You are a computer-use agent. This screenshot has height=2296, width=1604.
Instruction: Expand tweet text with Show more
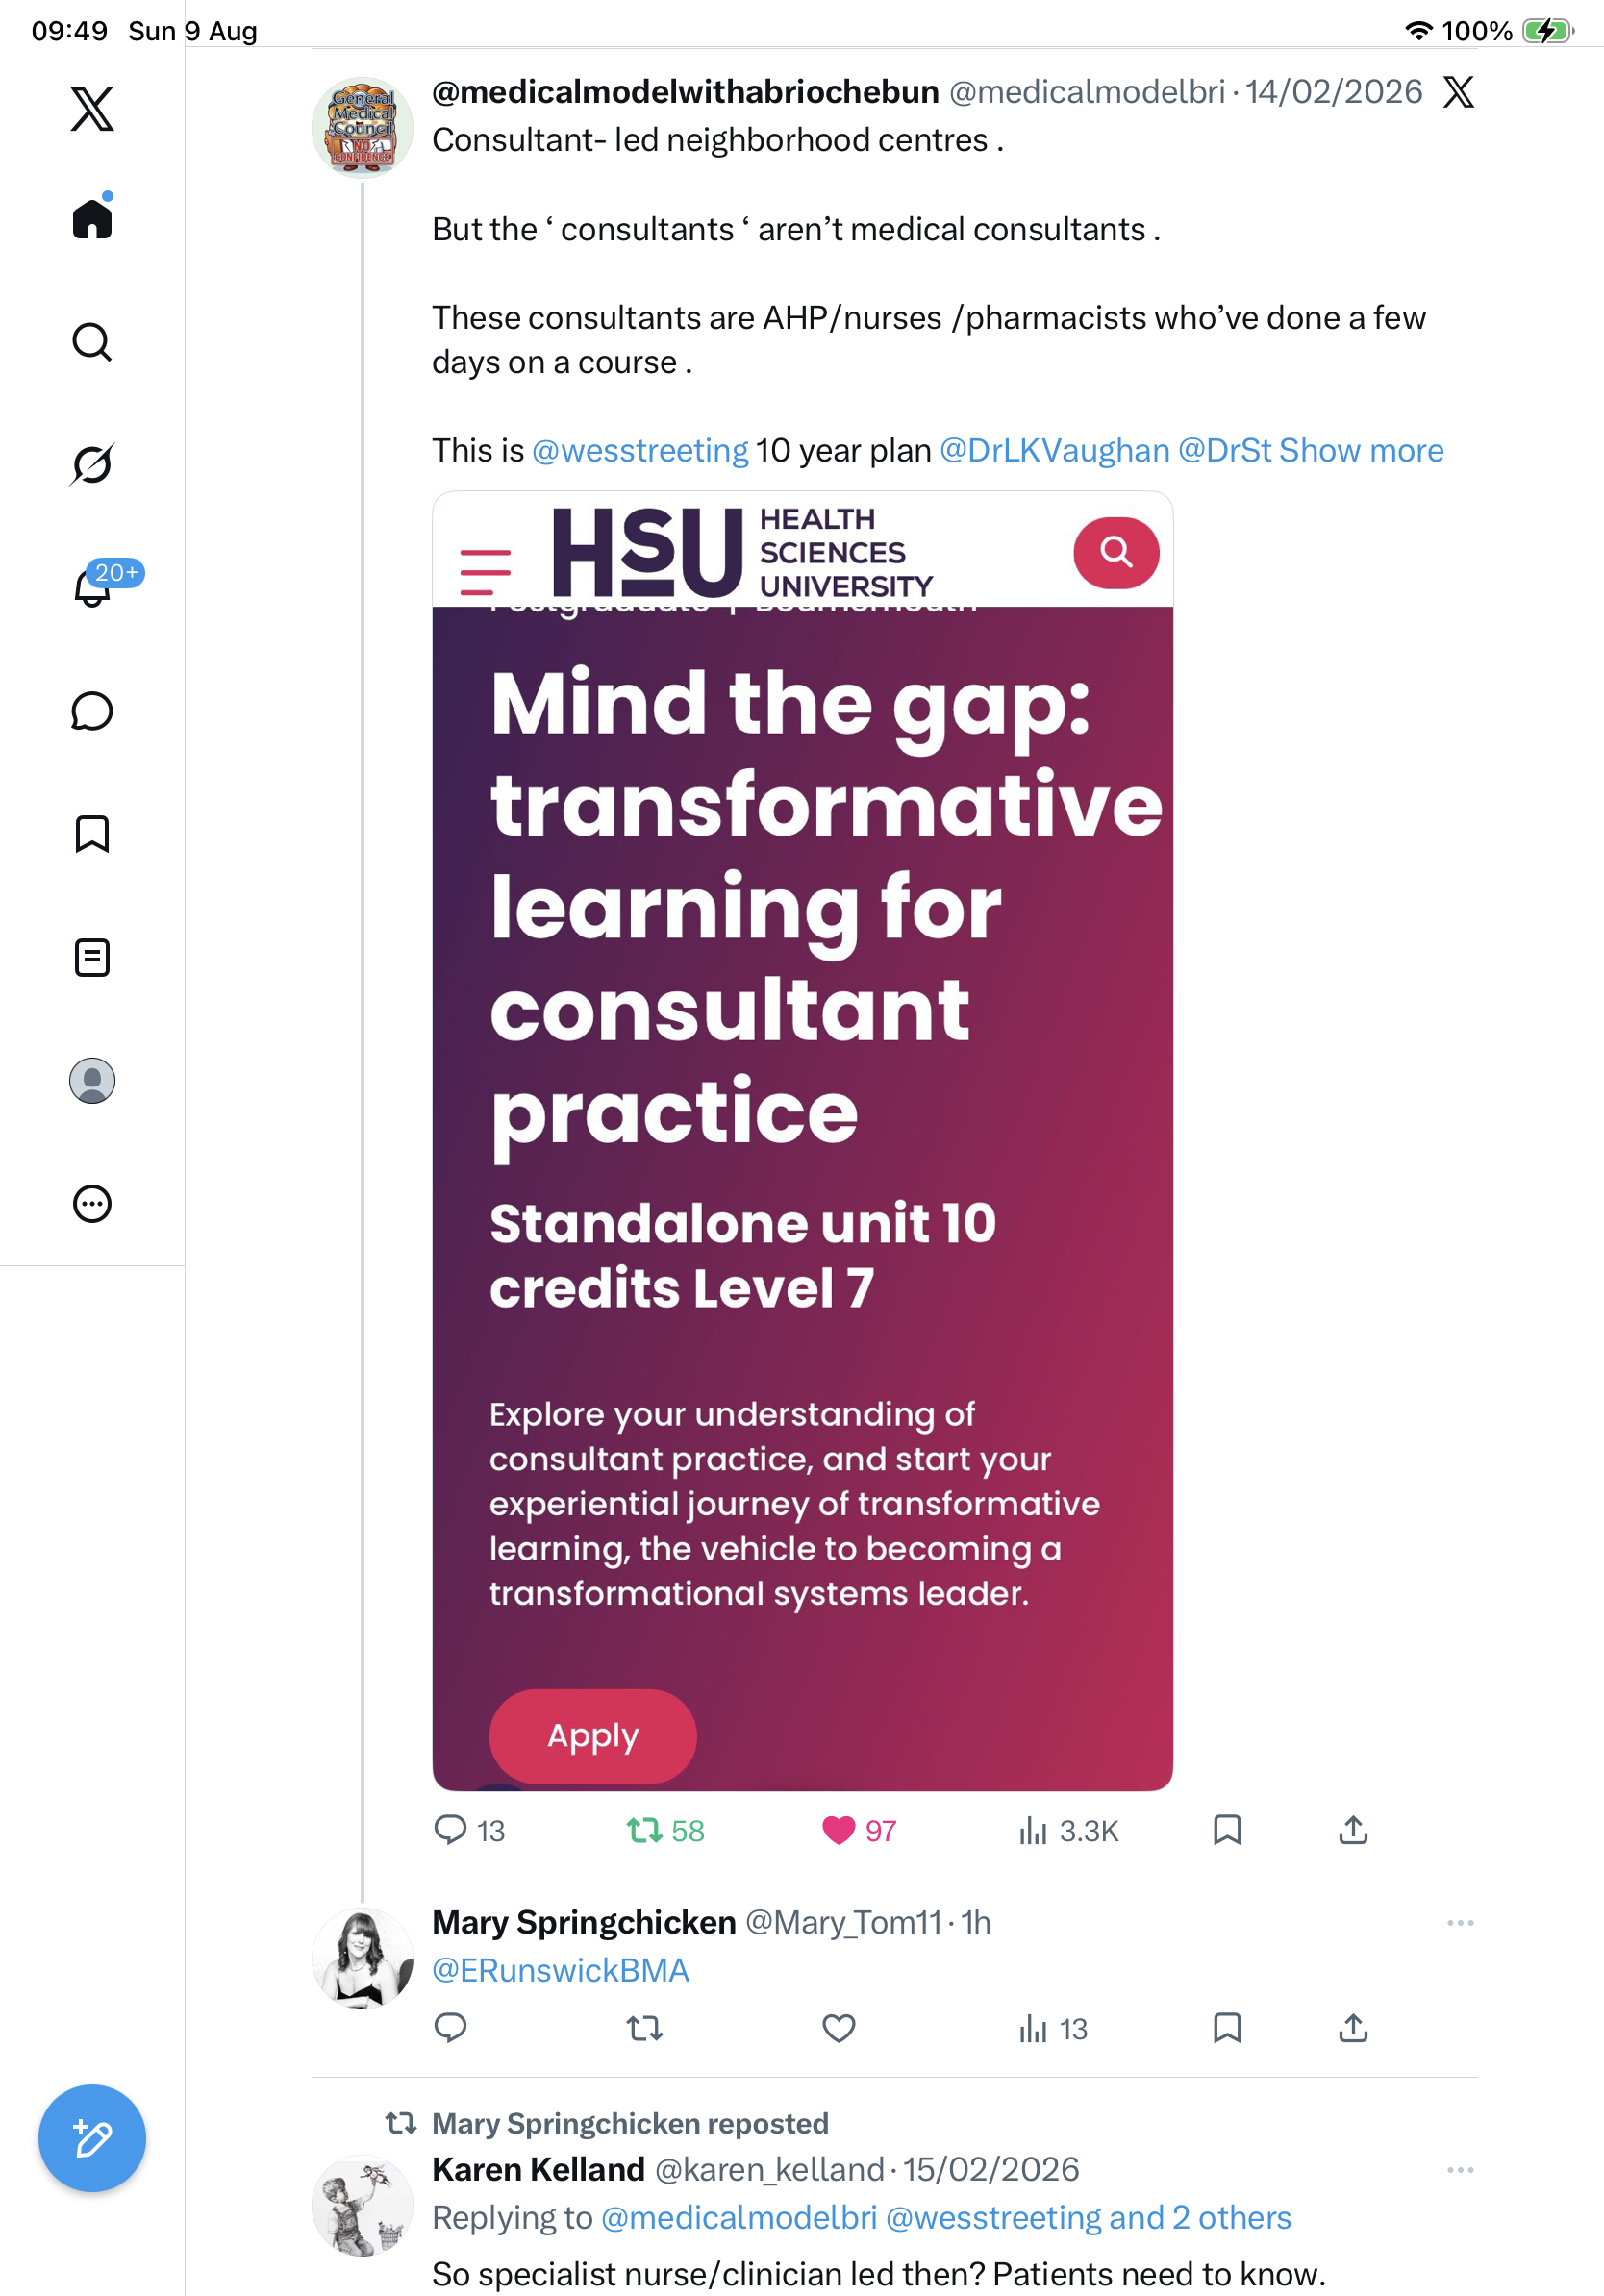(x=1361, y=451)
